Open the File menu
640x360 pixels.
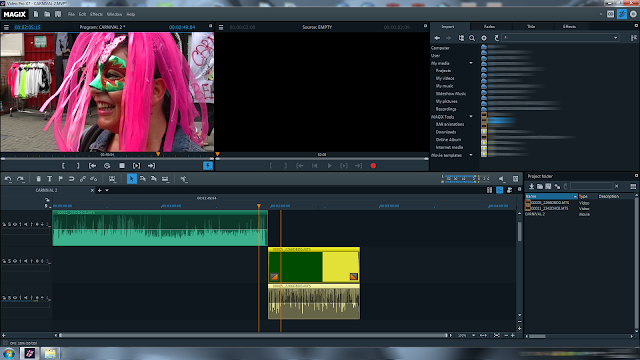(71, 14)
